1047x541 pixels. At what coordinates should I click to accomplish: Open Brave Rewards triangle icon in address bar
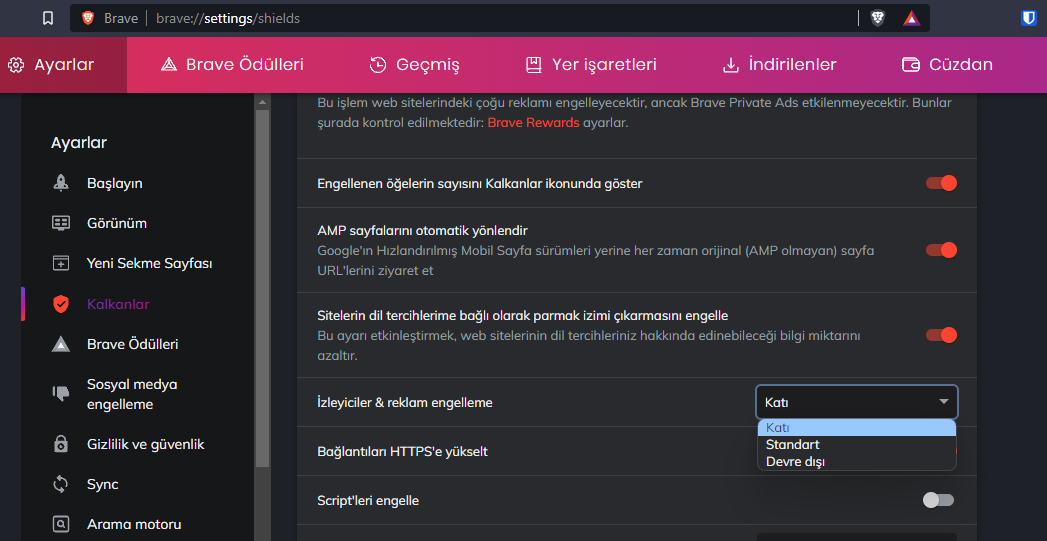911,19
